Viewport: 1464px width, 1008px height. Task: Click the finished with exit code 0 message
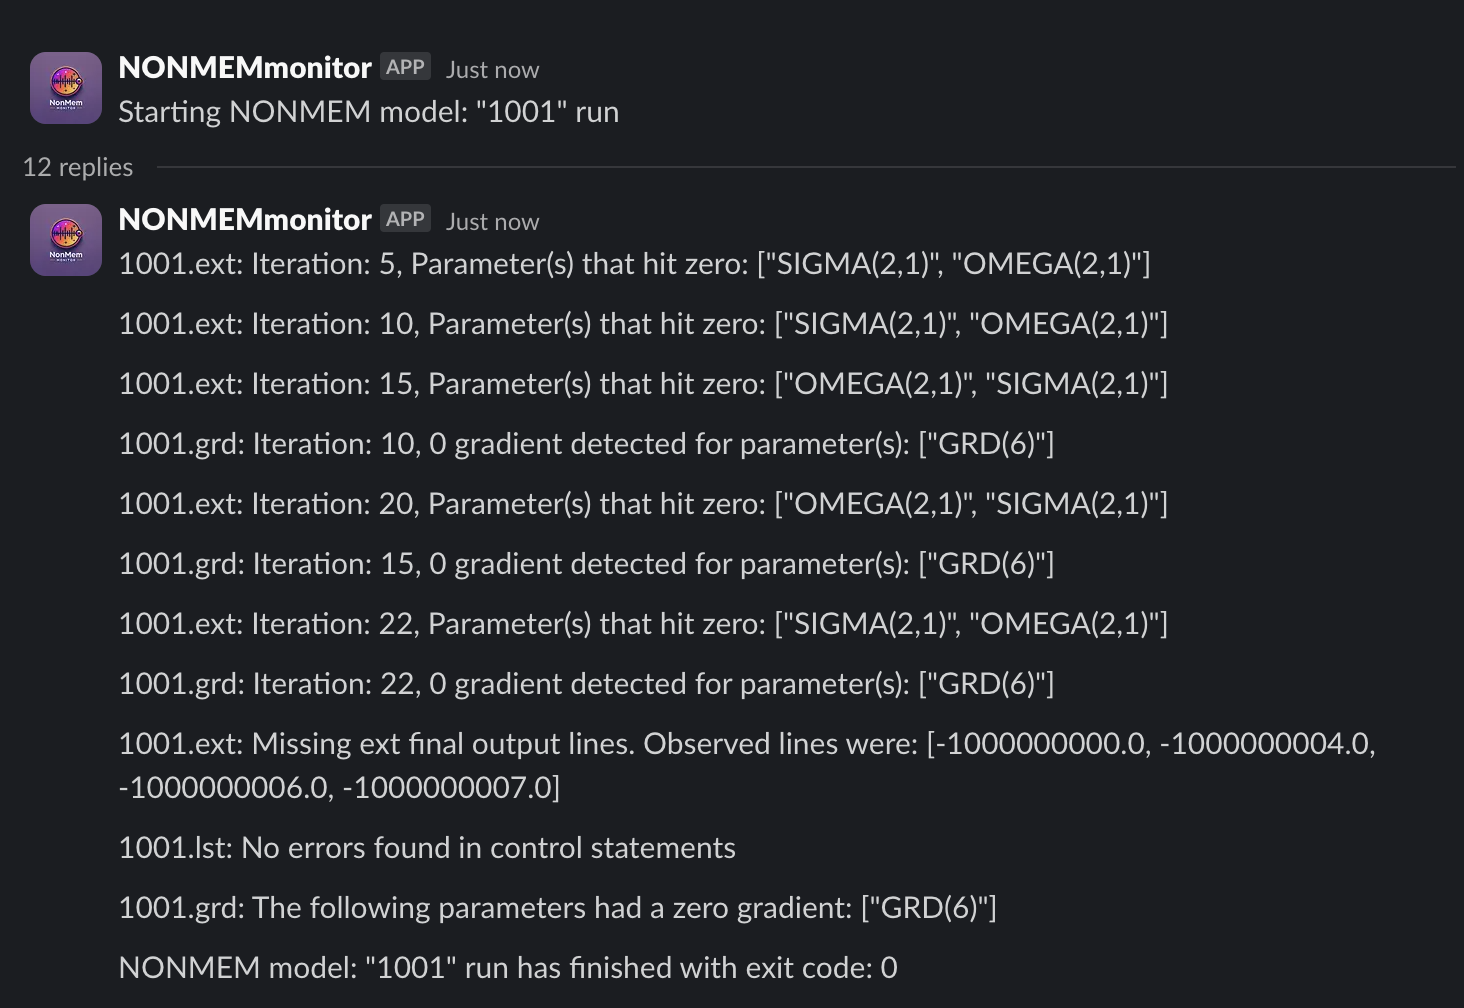click(508, 967)
